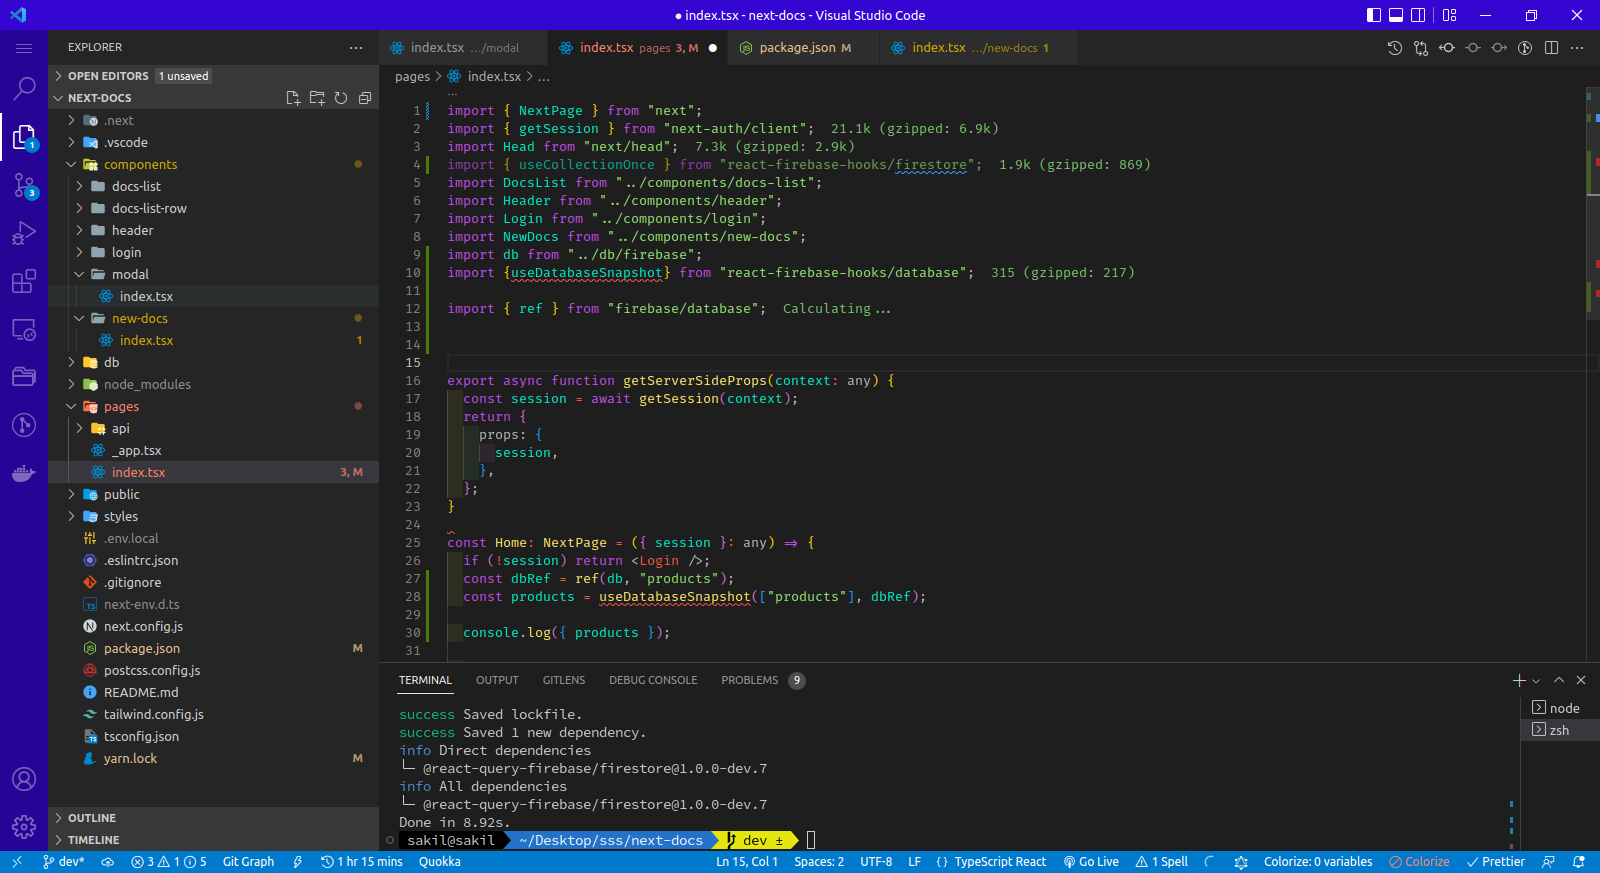Open notifications bell in status bar
The height and width of the screenshot is (873, 1600).
pos(1579,862)
